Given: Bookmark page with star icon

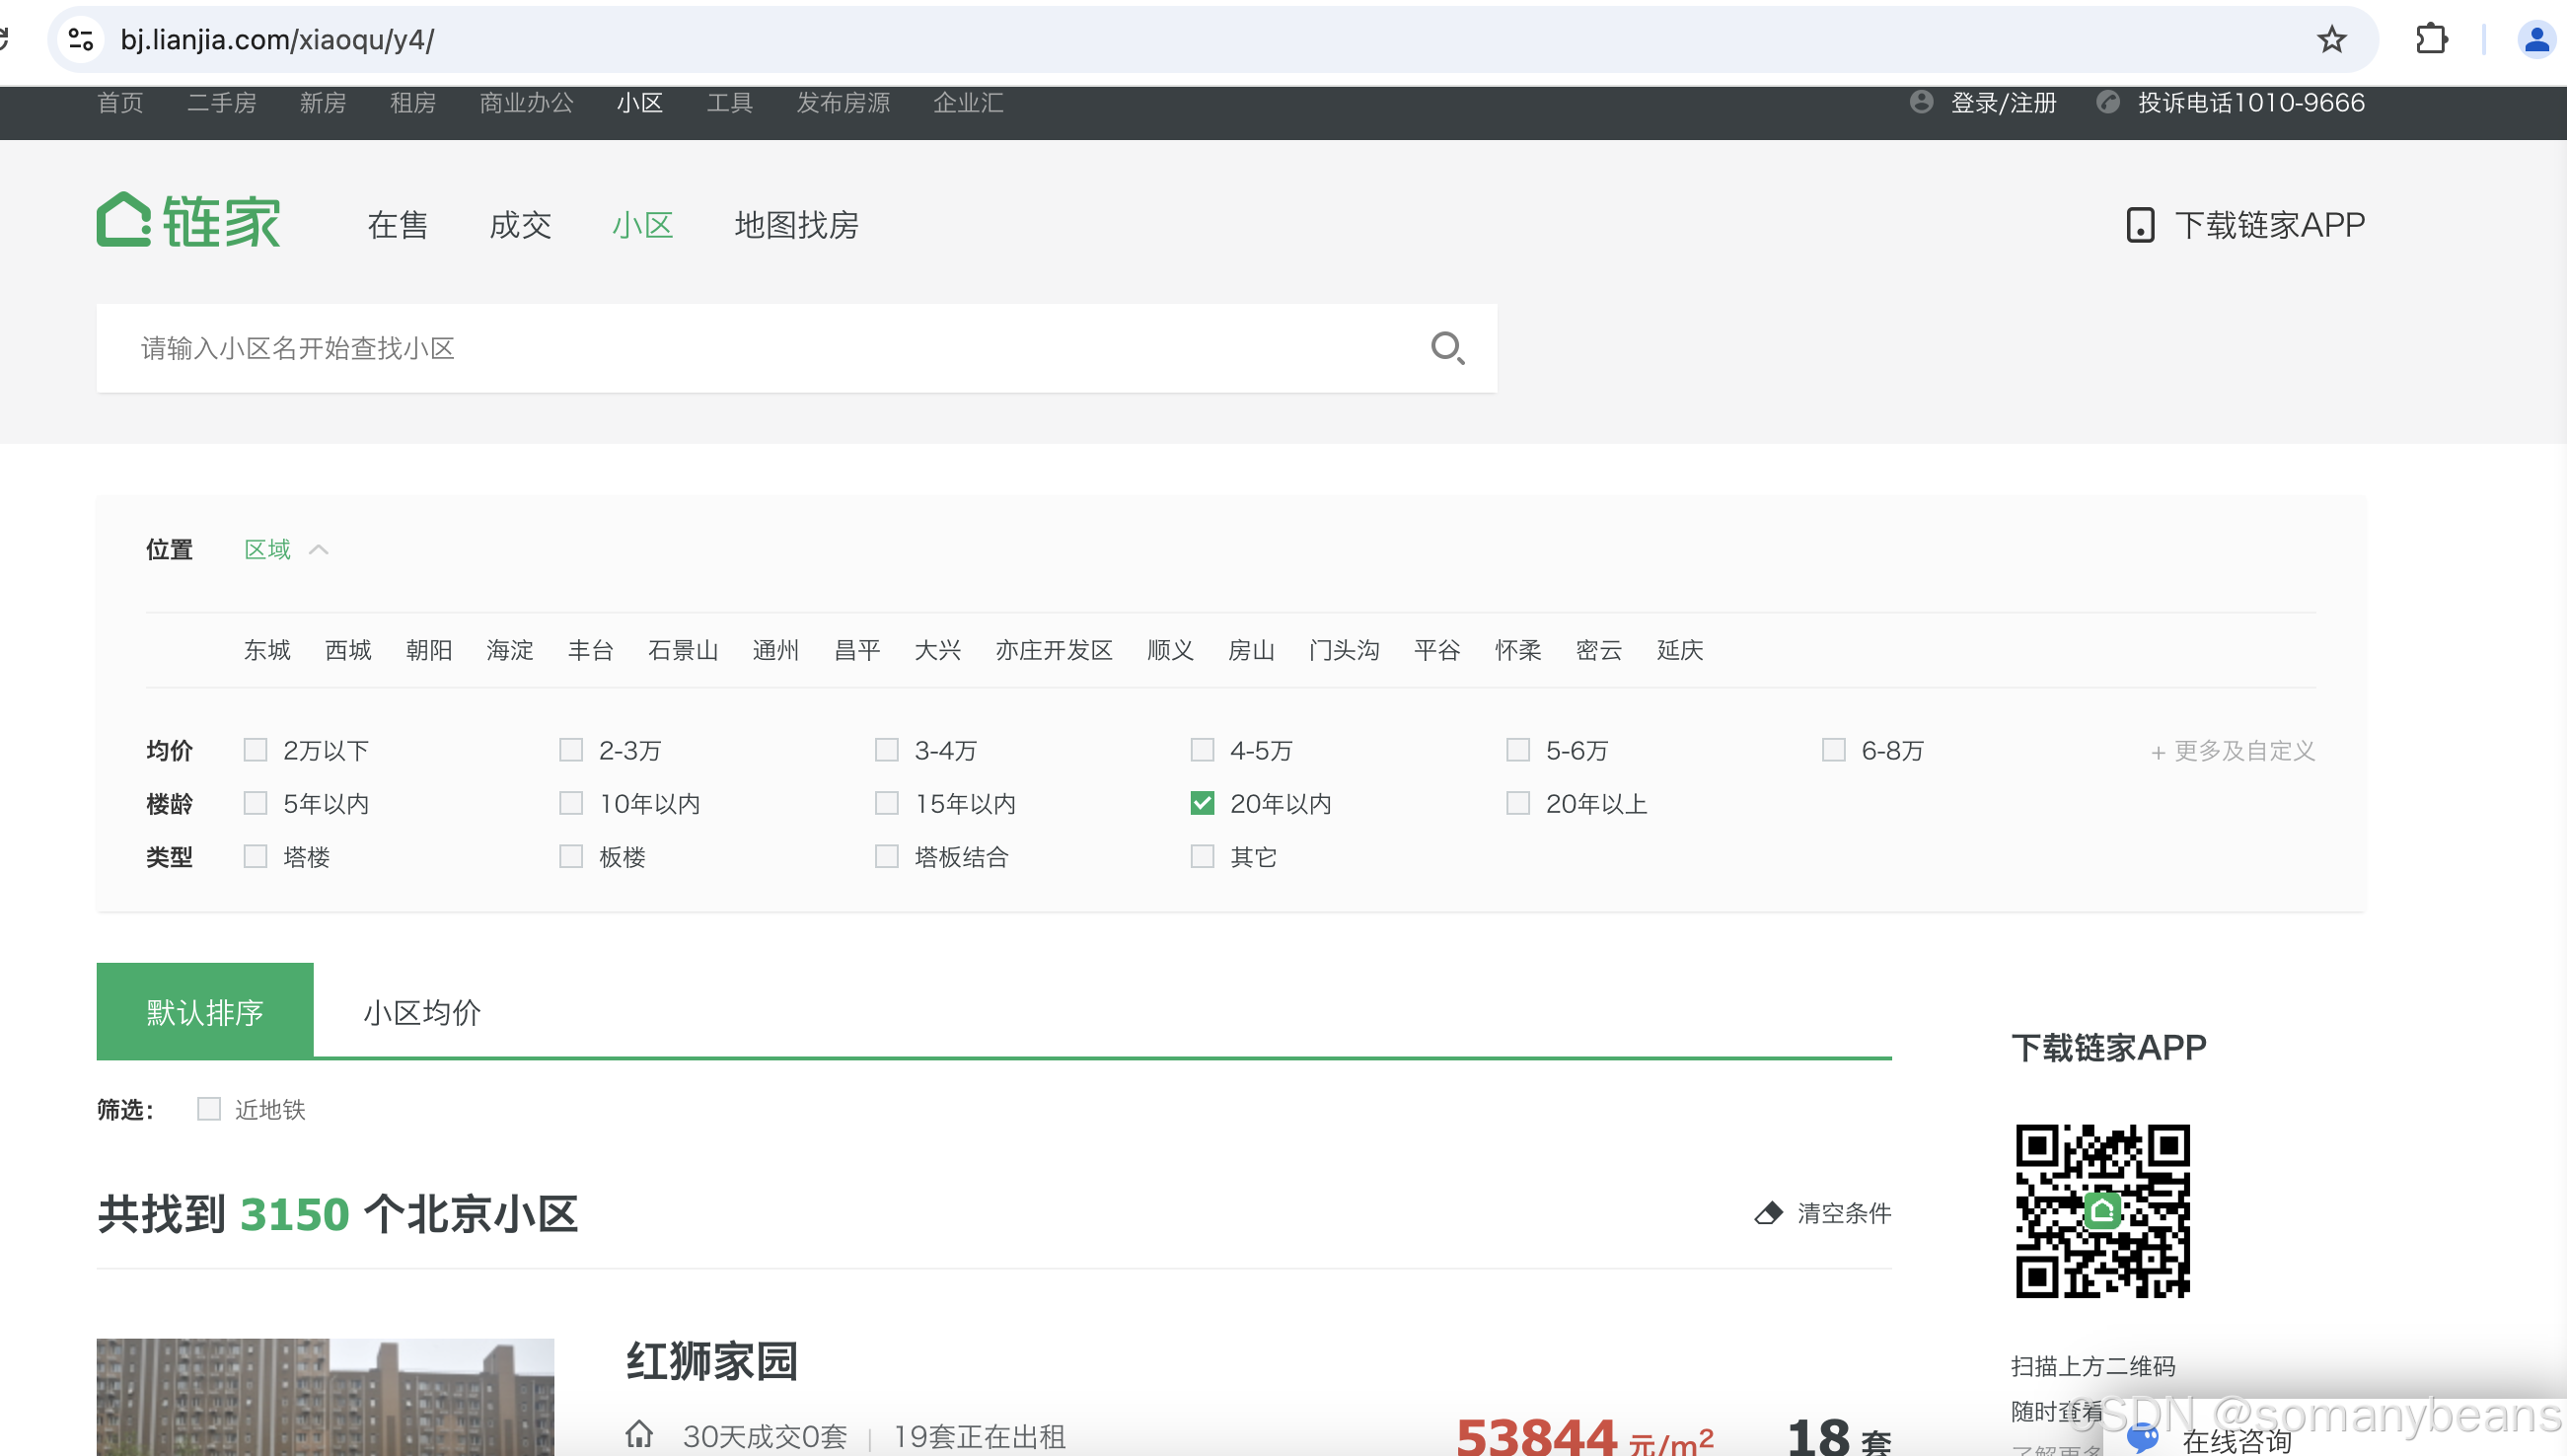Looking at the screenshot, I should 2331,40.
